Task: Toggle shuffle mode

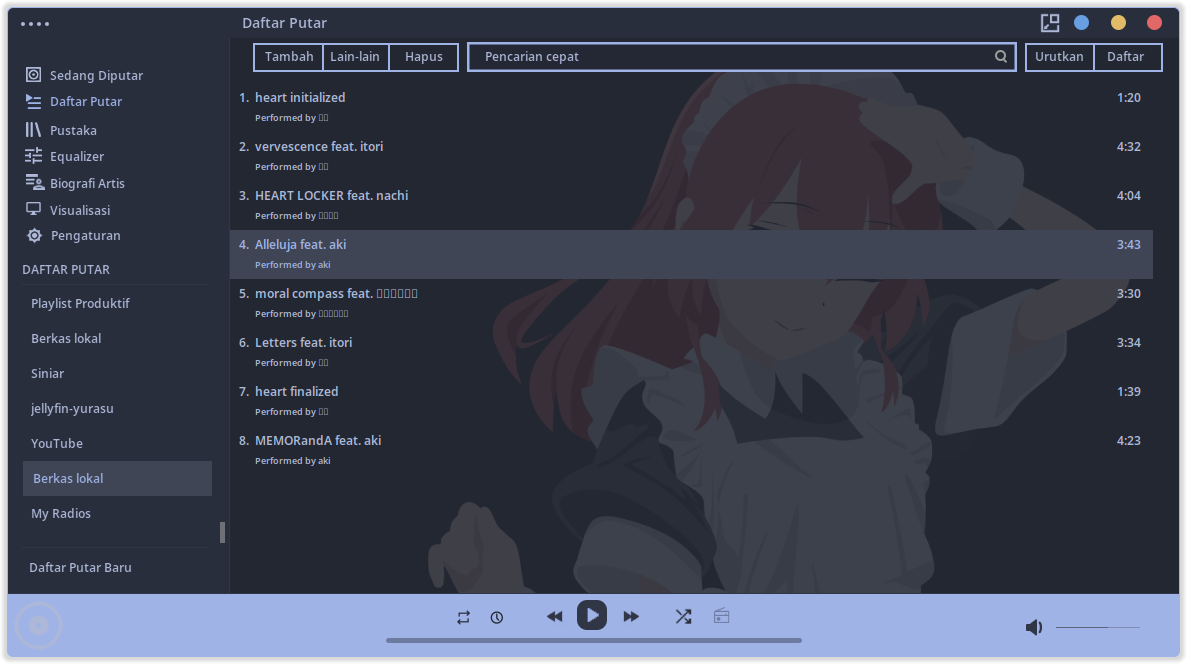Action: (684, 616)
